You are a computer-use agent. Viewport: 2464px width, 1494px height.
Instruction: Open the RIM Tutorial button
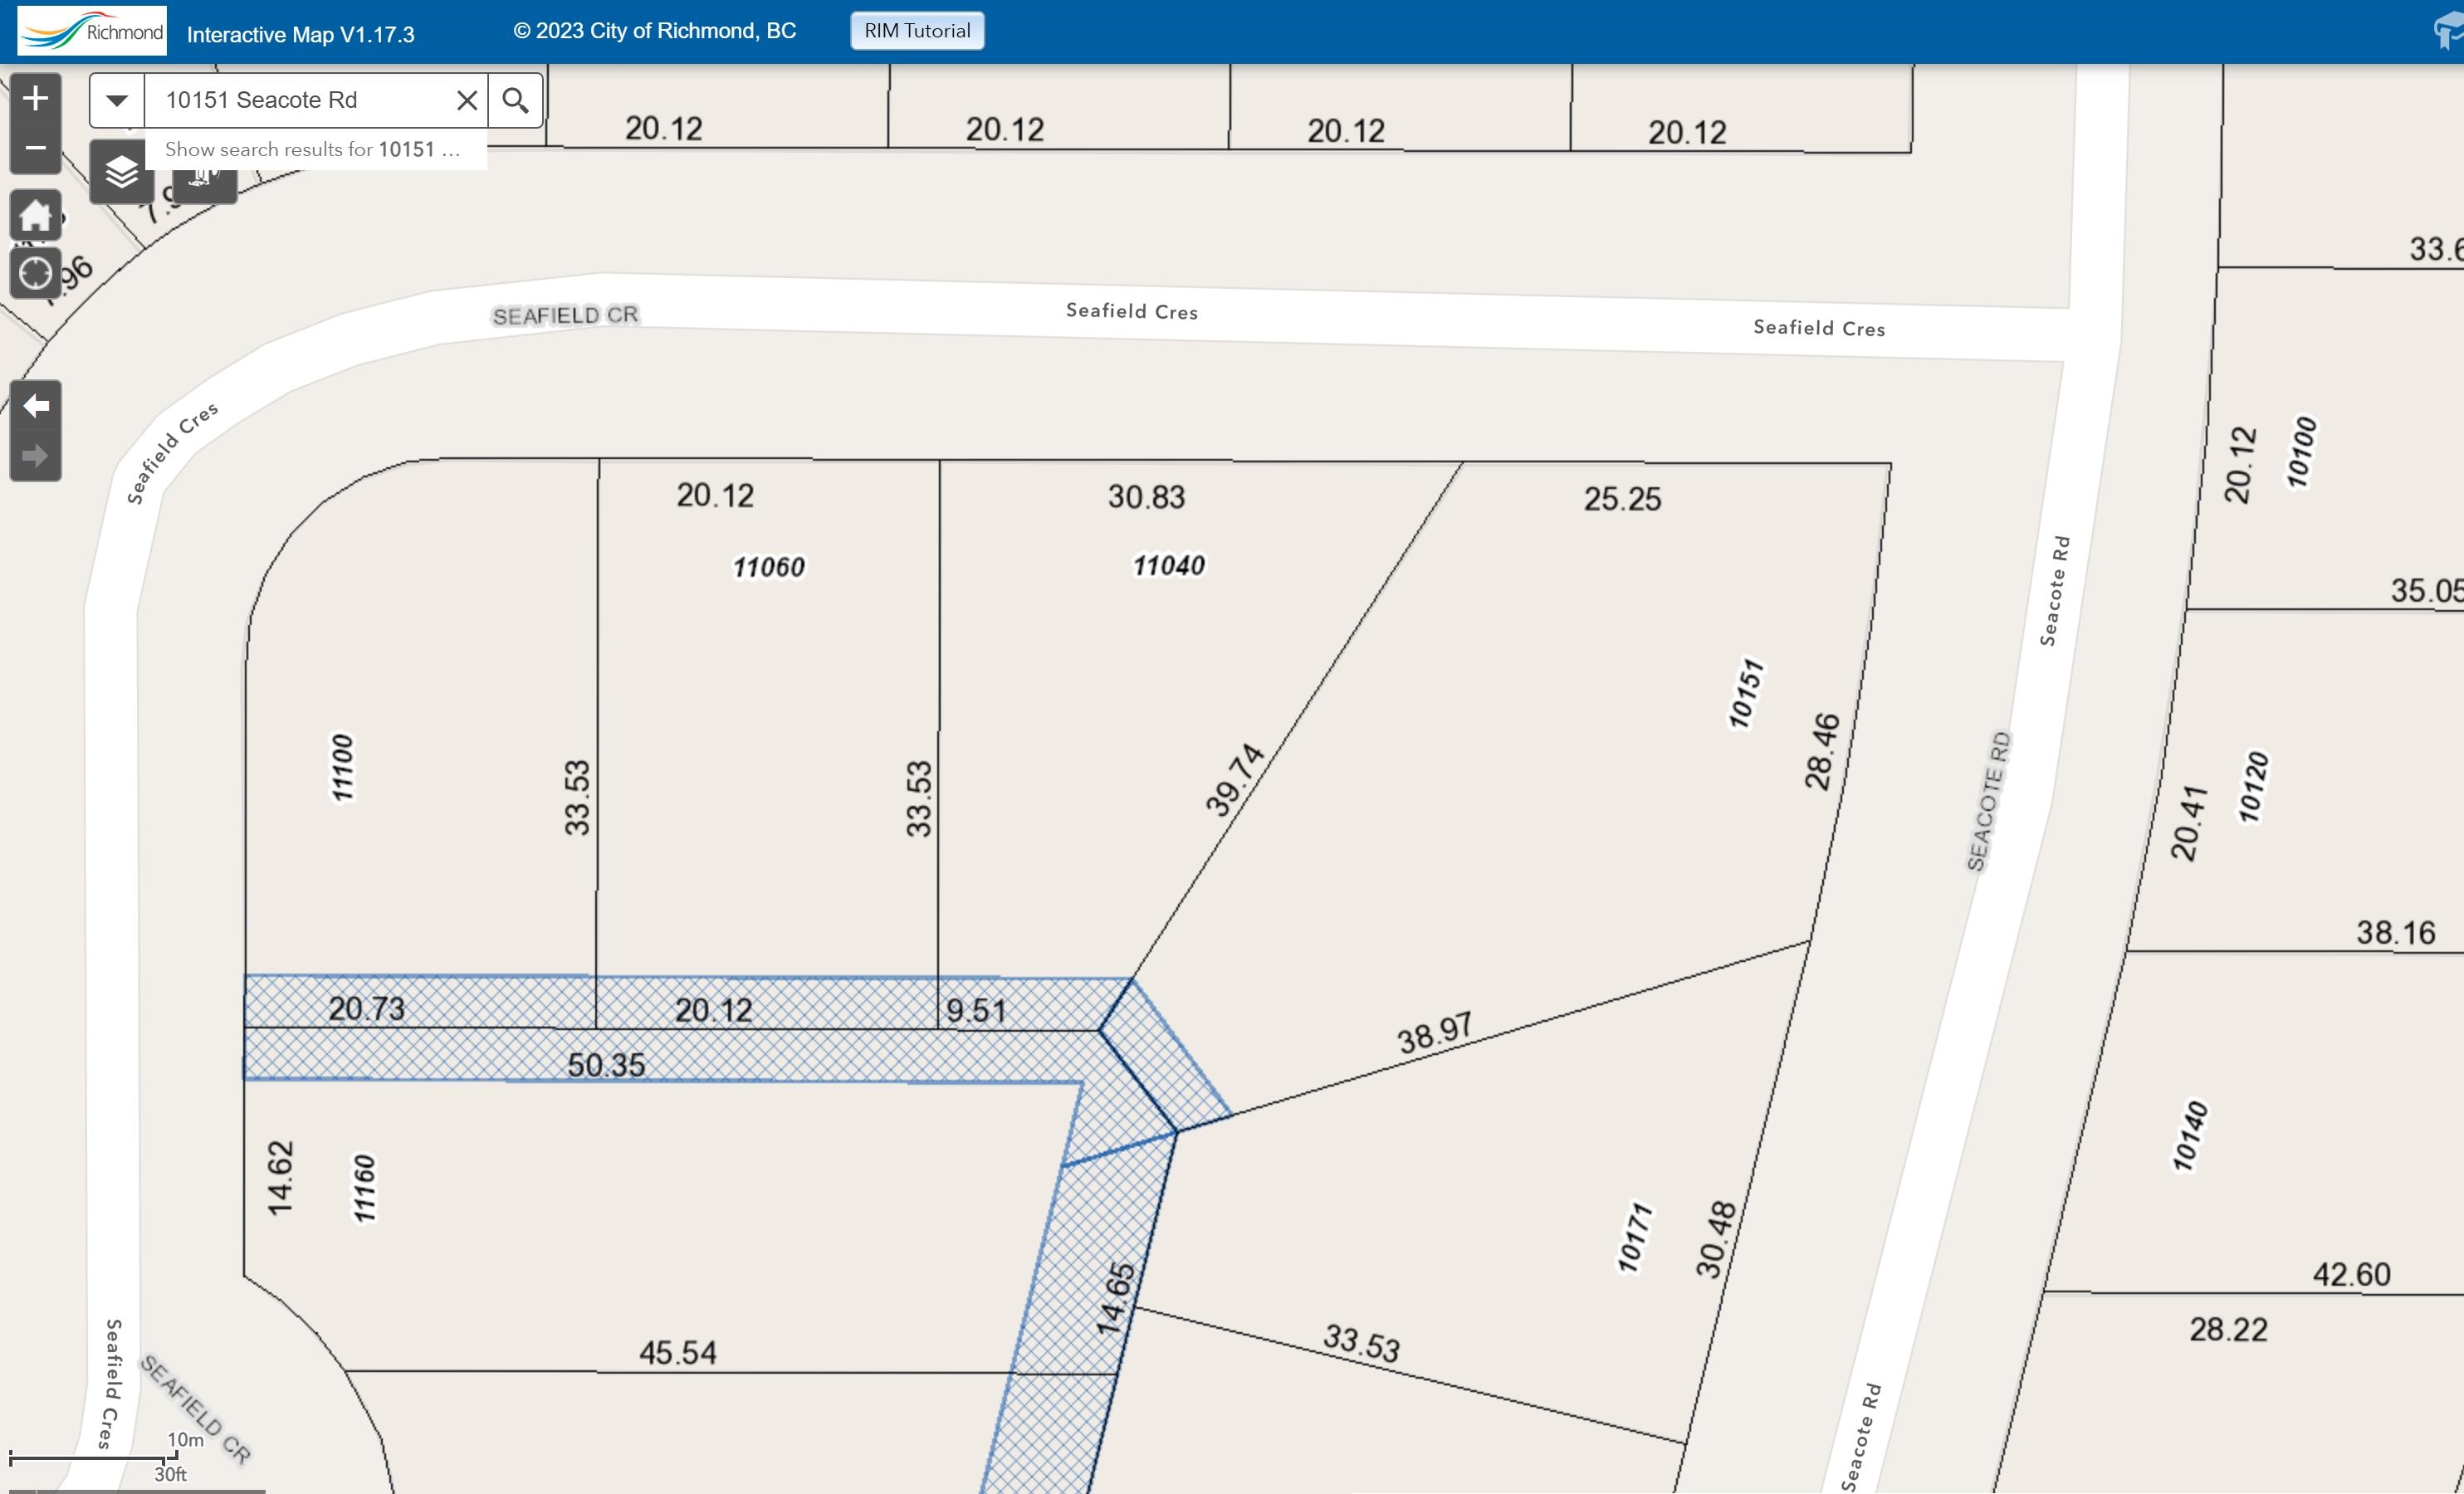point(917,30)
